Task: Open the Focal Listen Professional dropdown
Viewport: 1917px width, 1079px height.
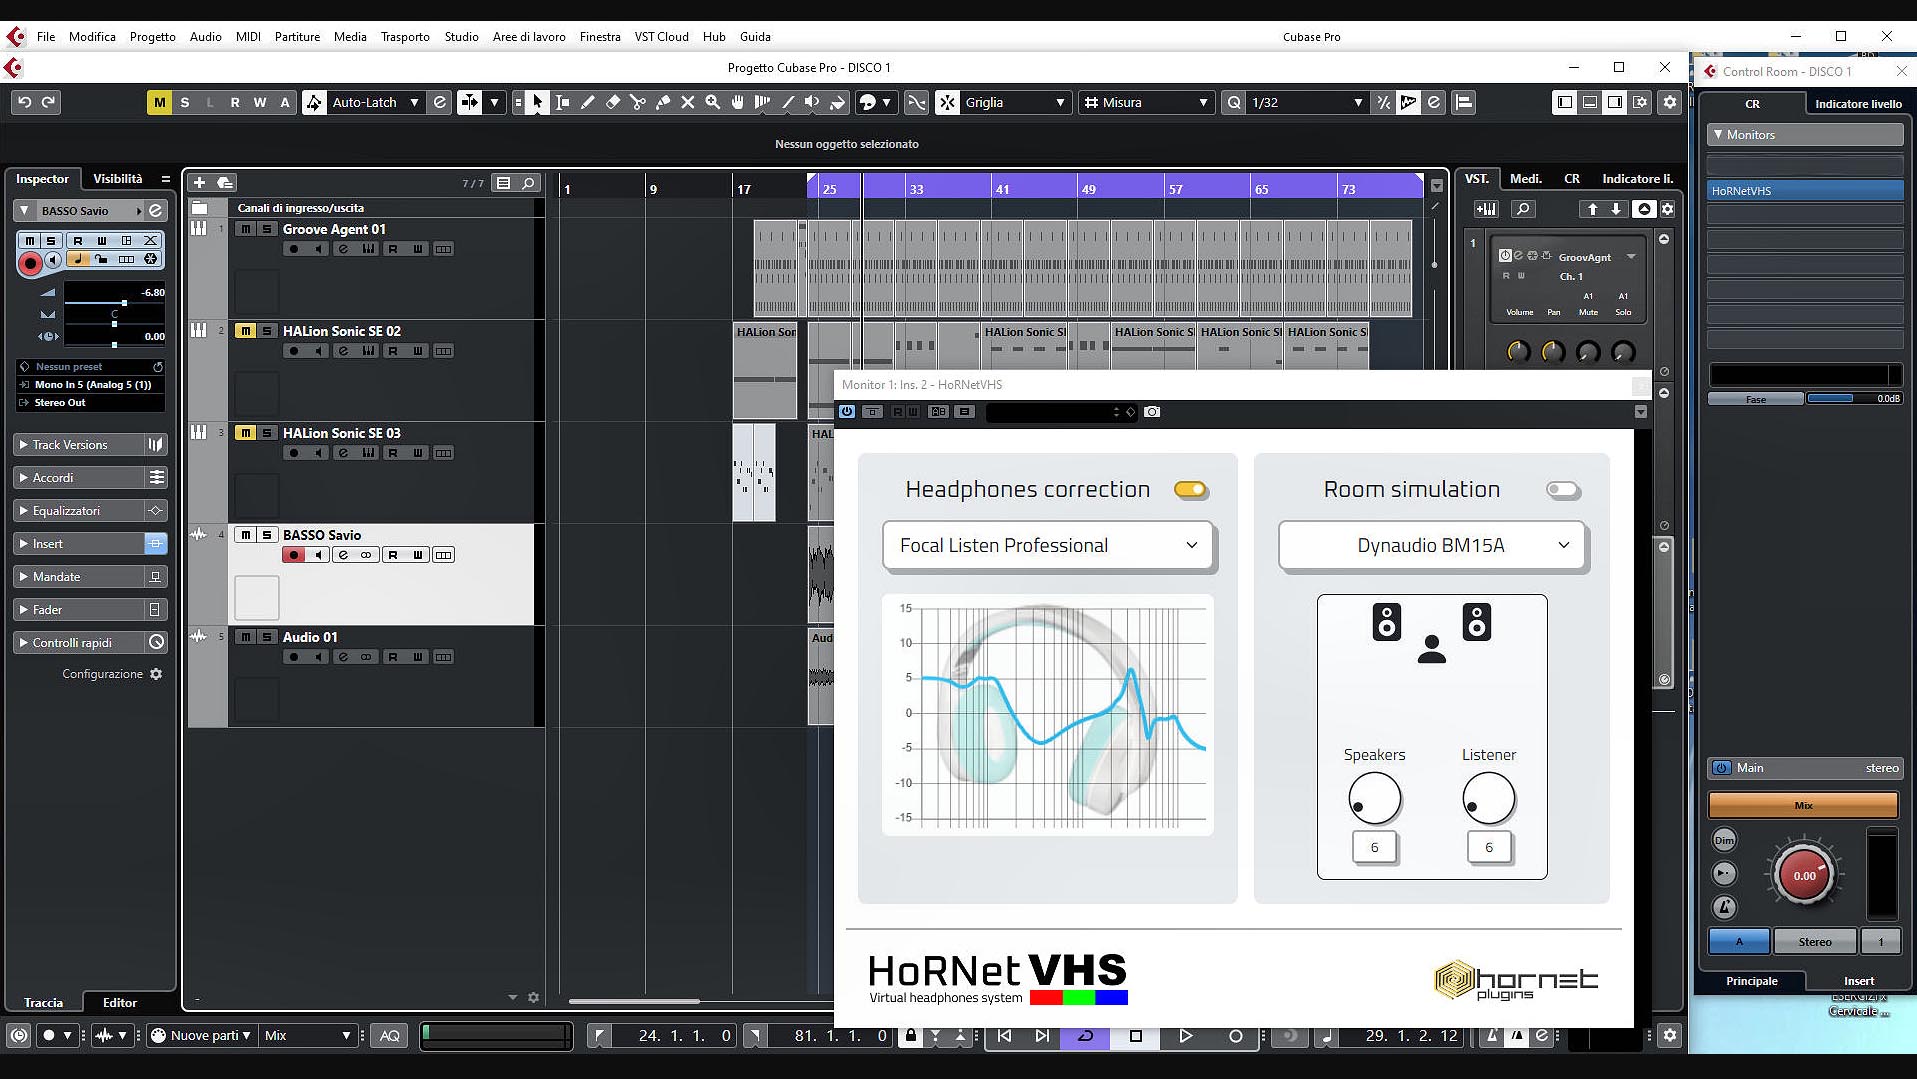Action: coord(1047,546)
